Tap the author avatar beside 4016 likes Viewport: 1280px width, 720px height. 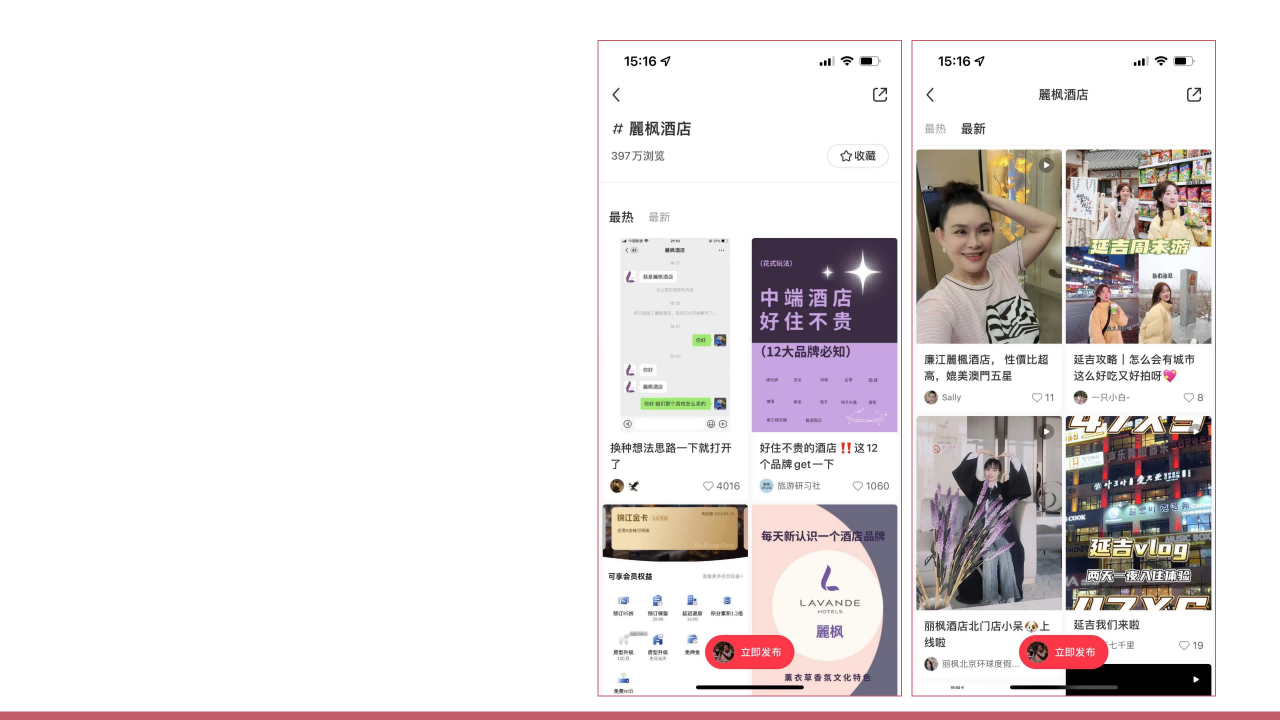click(617, 486)
